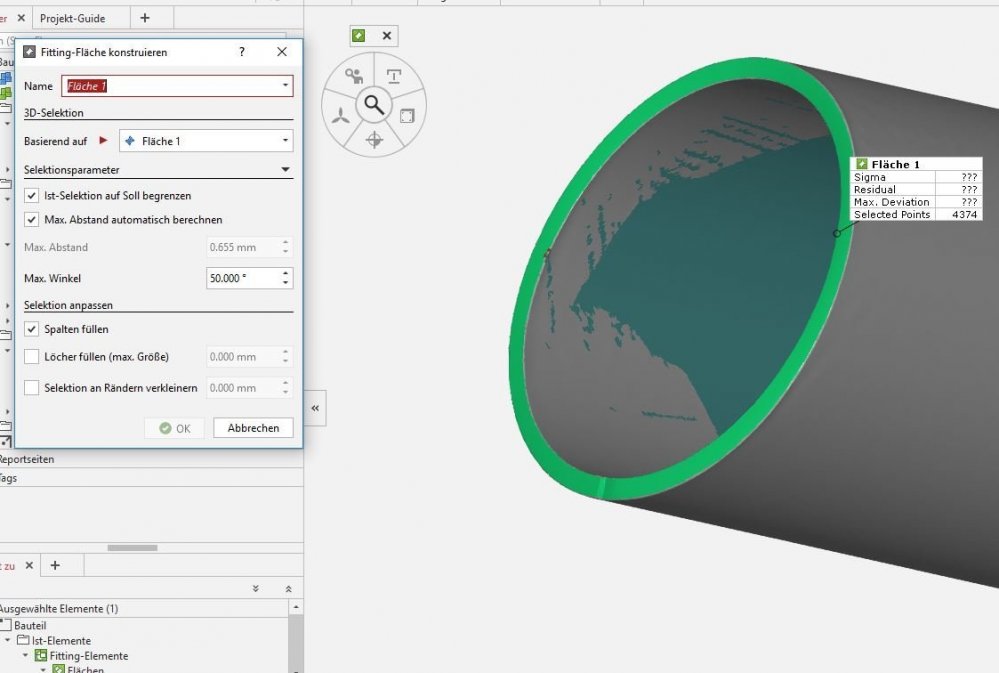Add a new tab next to Projekt-Guide
The width and height of the screenshot is (999, 673).
[x=145, y=18]
